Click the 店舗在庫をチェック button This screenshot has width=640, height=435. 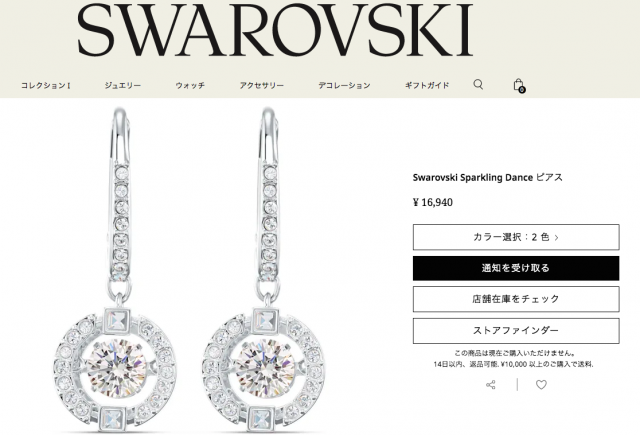pos(516,299)
